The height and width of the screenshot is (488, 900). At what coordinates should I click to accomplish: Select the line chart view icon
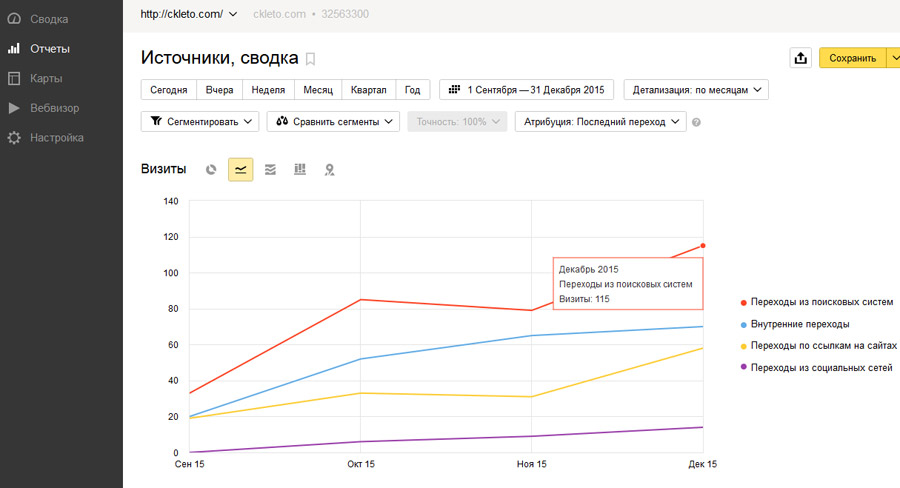(x=240, y=170)
